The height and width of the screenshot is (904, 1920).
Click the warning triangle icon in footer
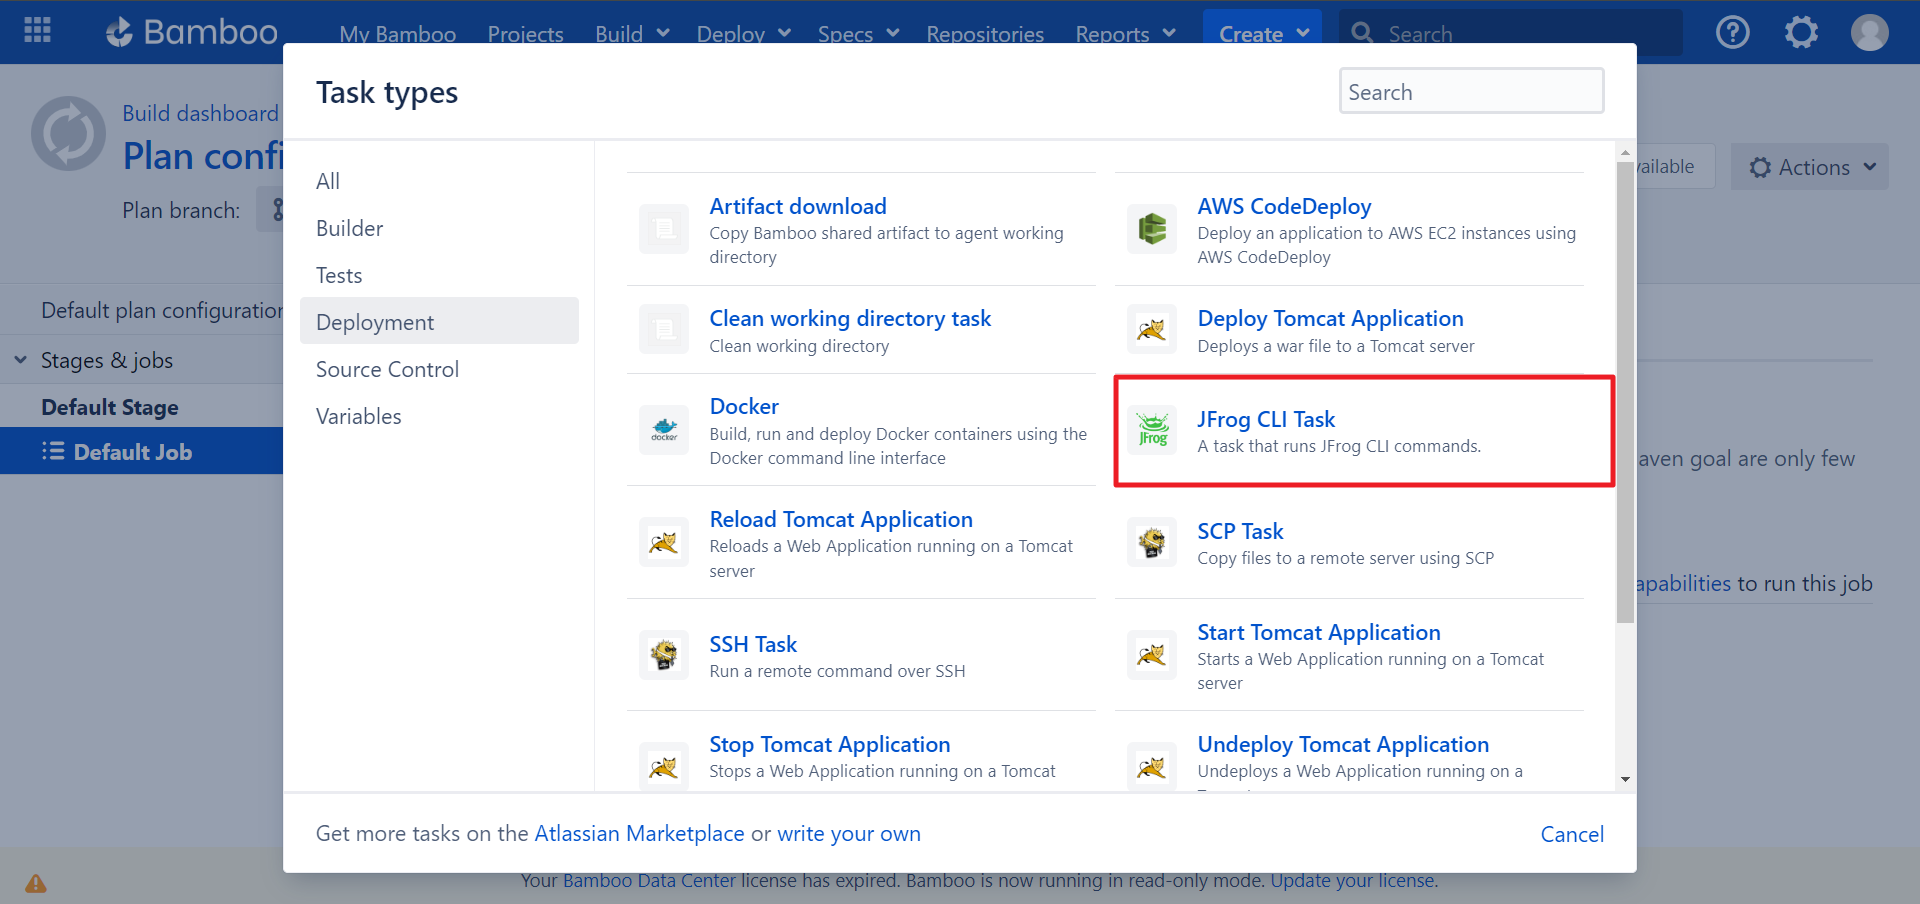[36, 883]
